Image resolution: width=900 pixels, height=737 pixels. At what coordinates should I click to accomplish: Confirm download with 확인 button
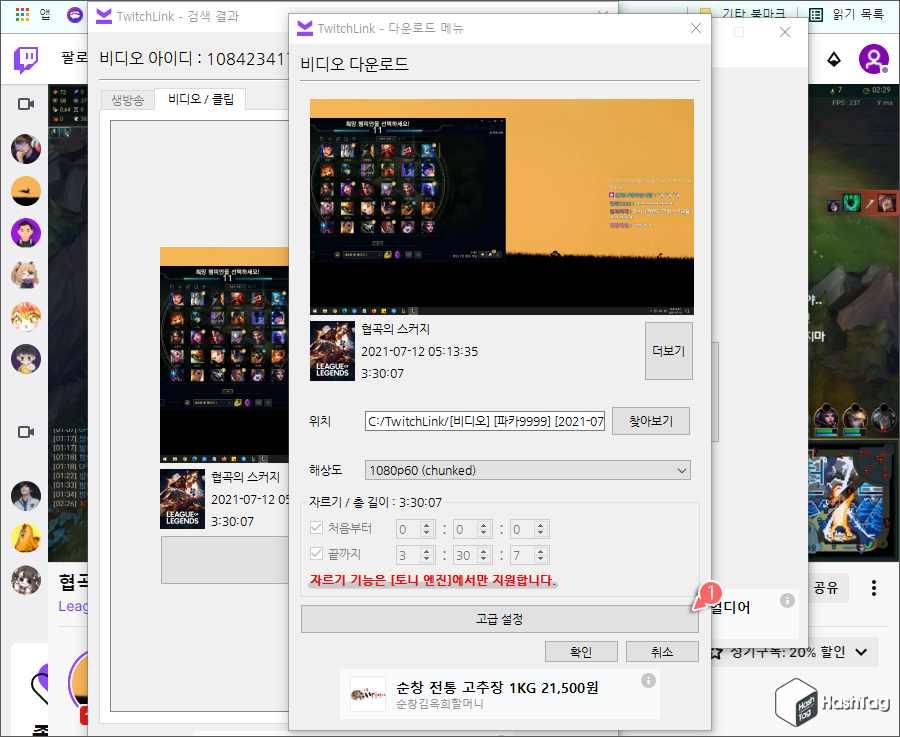[581, 651]
